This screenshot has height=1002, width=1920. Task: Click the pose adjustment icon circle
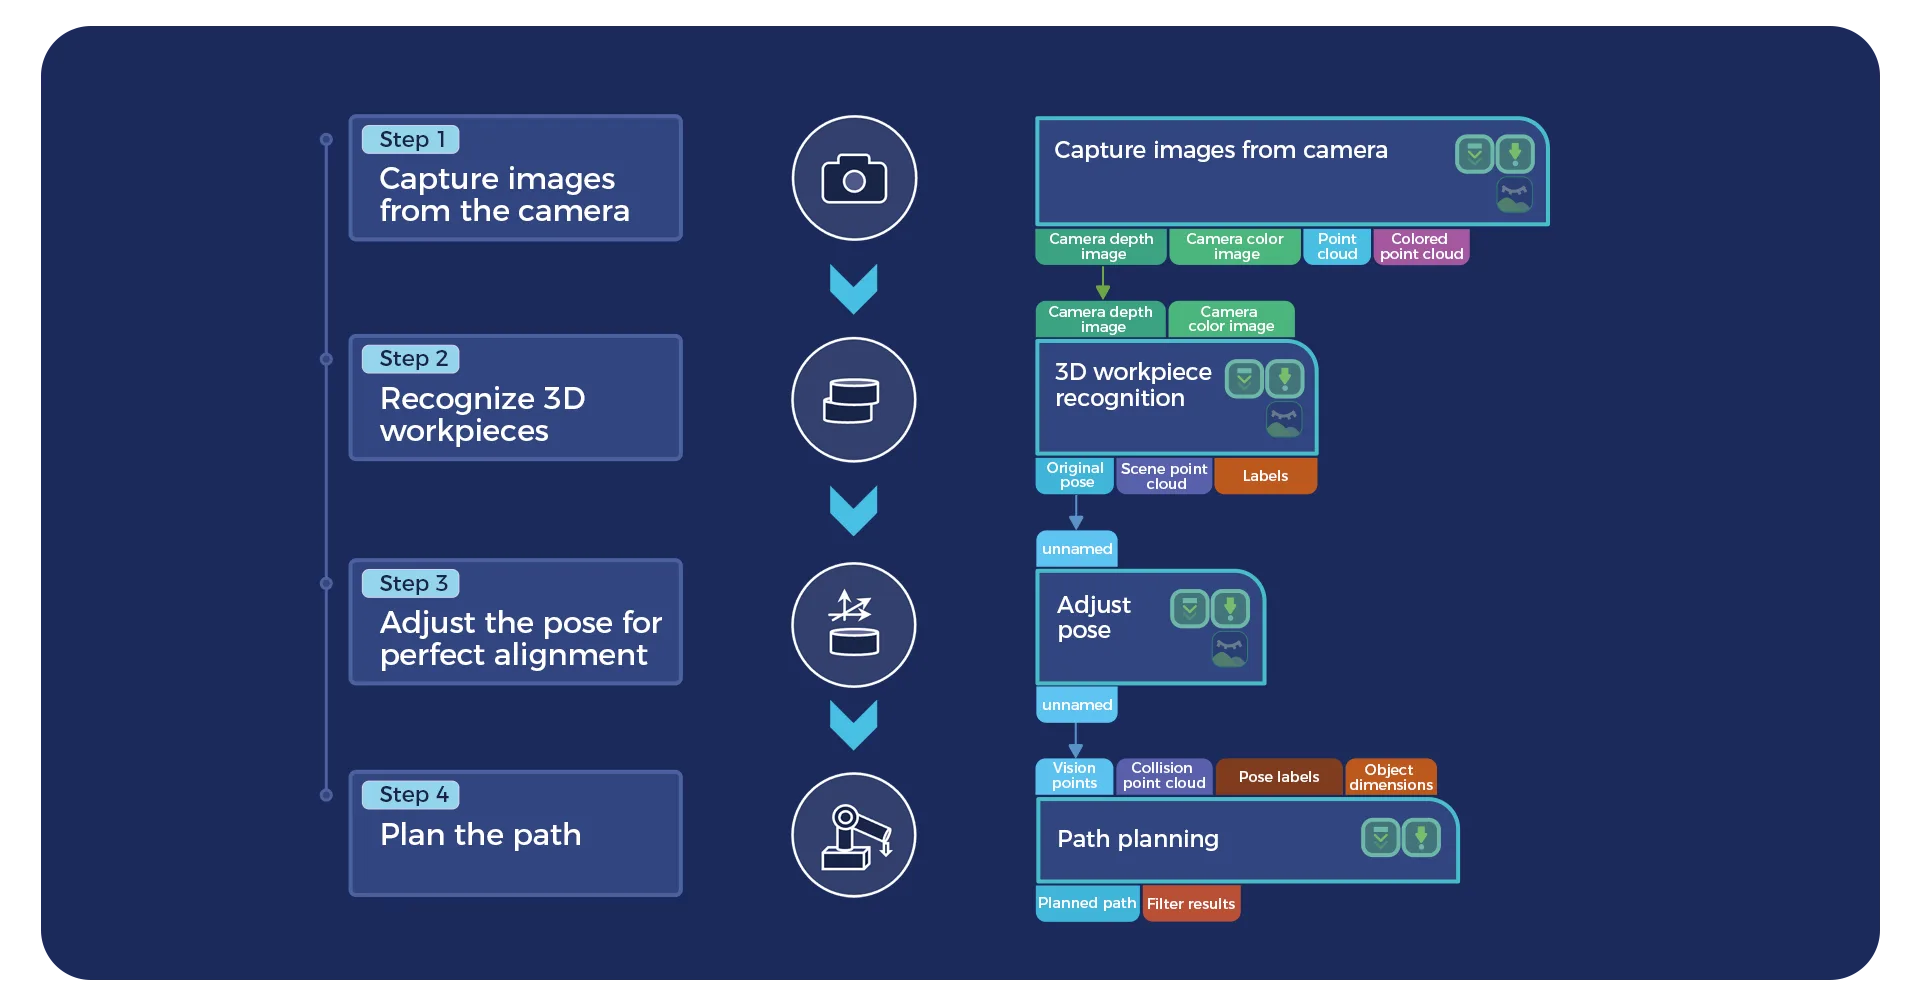click(853, 625)
